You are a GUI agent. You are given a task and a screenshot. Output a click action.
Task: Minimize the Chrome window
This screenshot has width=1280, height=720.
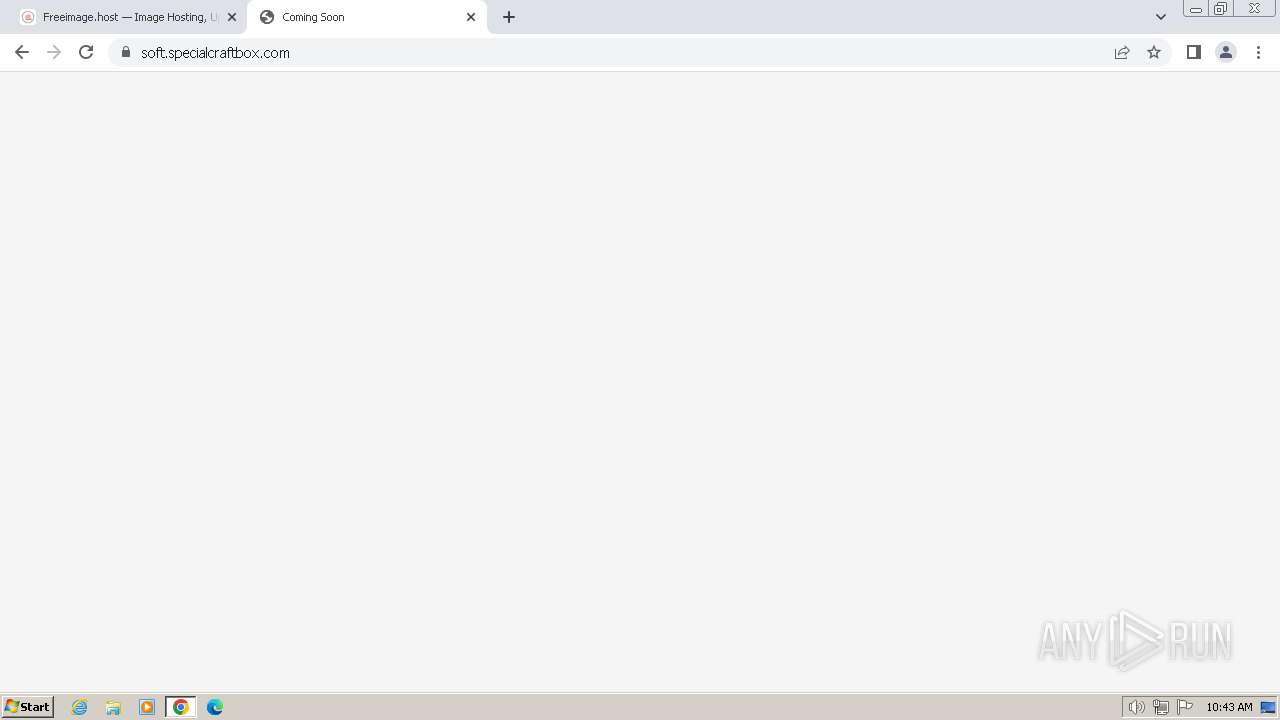pos(1196,9)
